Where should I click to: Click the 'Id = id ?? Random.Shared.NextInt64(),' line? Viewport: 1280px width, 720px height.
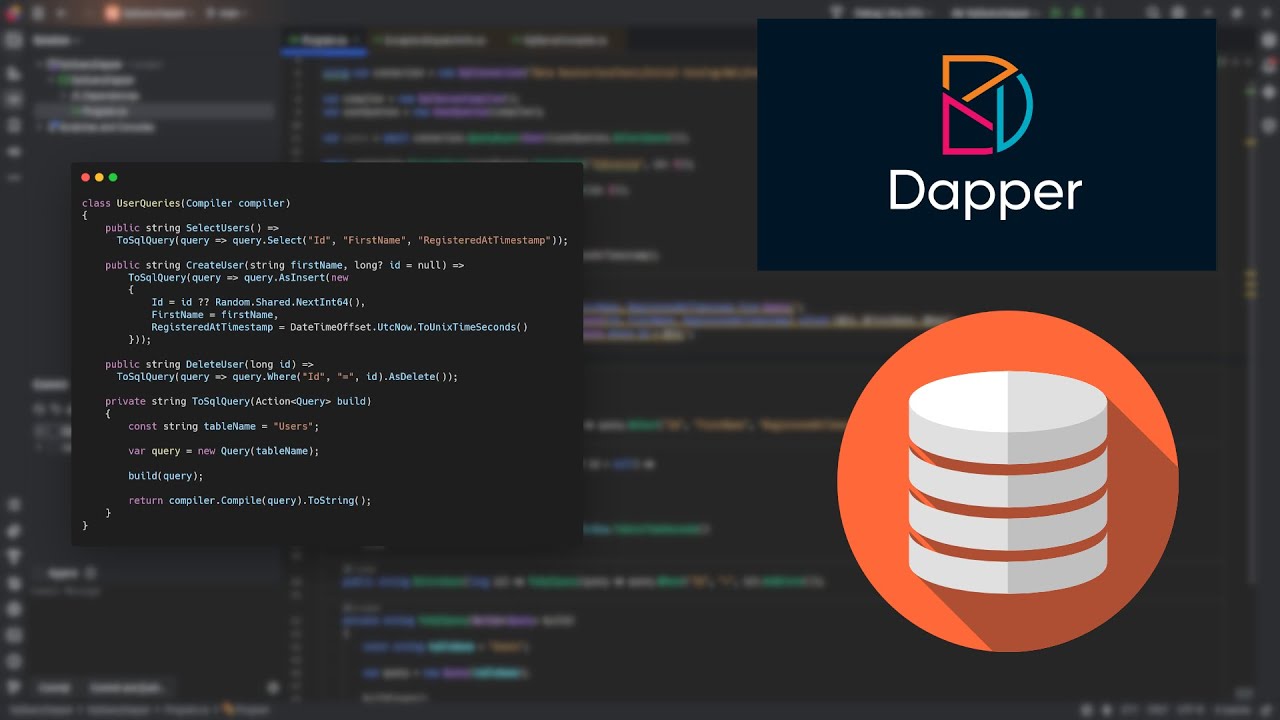(x=259, y=302)
